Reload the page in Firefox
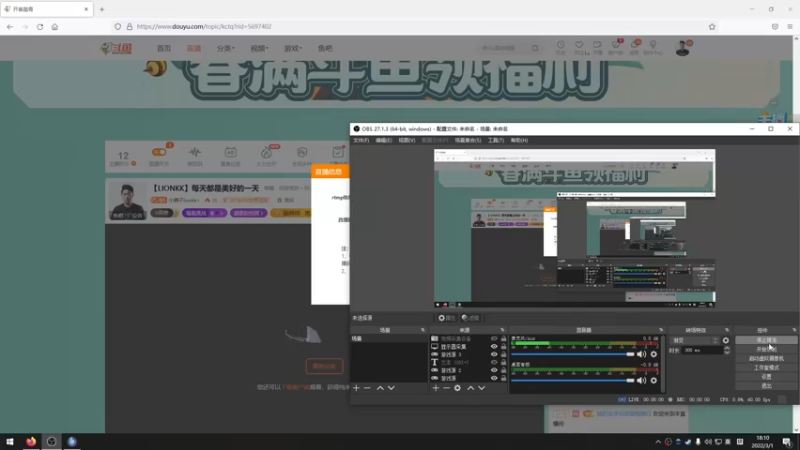This screenshot has height=450, width=800. click(x=40, y=27)
